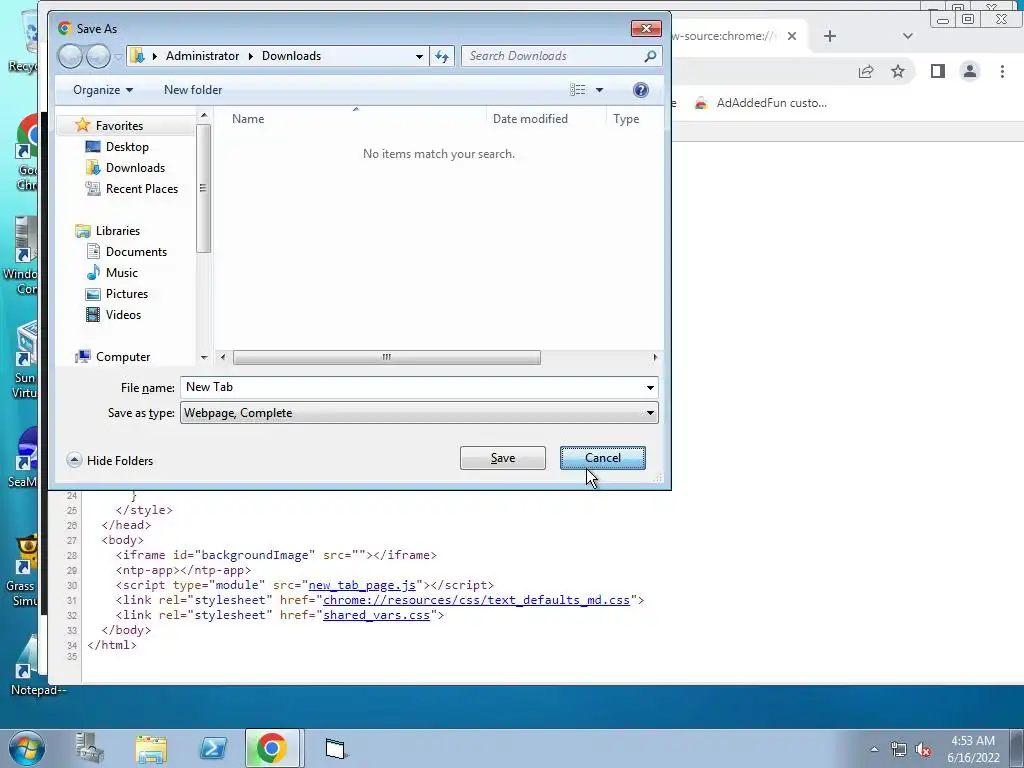This screenshot has height=768, width=1024.
Task: Click Chrome icon in the taskbar
Action: pyautogui.click(x=272, y=748)
